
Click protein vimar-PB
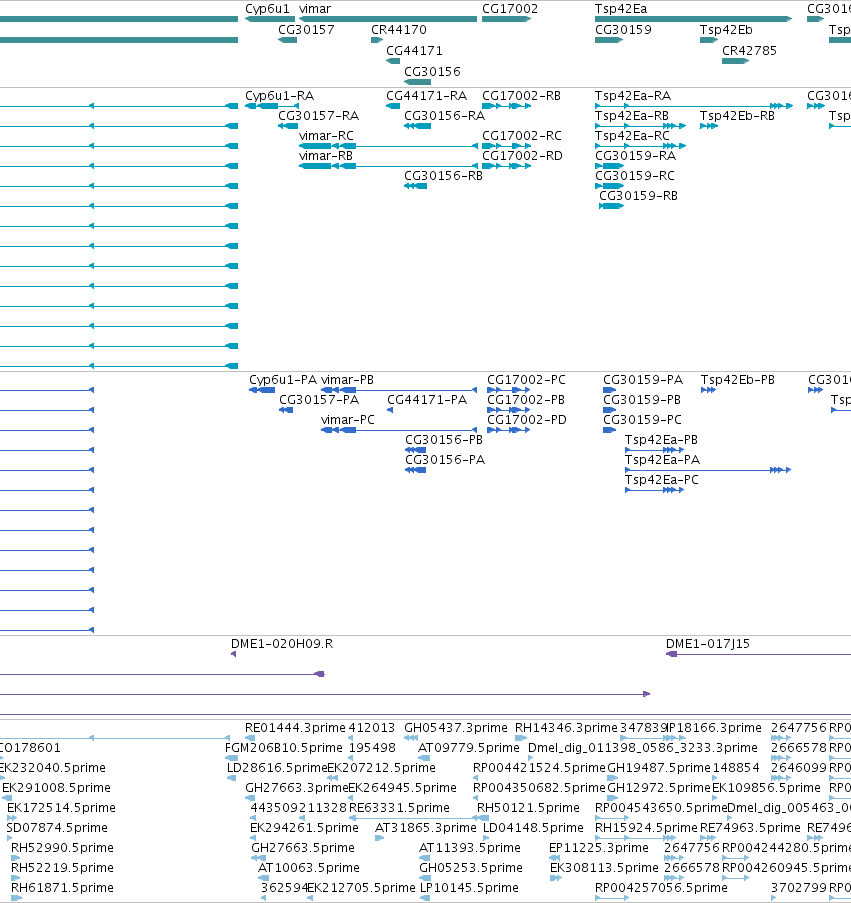point(347,380)
